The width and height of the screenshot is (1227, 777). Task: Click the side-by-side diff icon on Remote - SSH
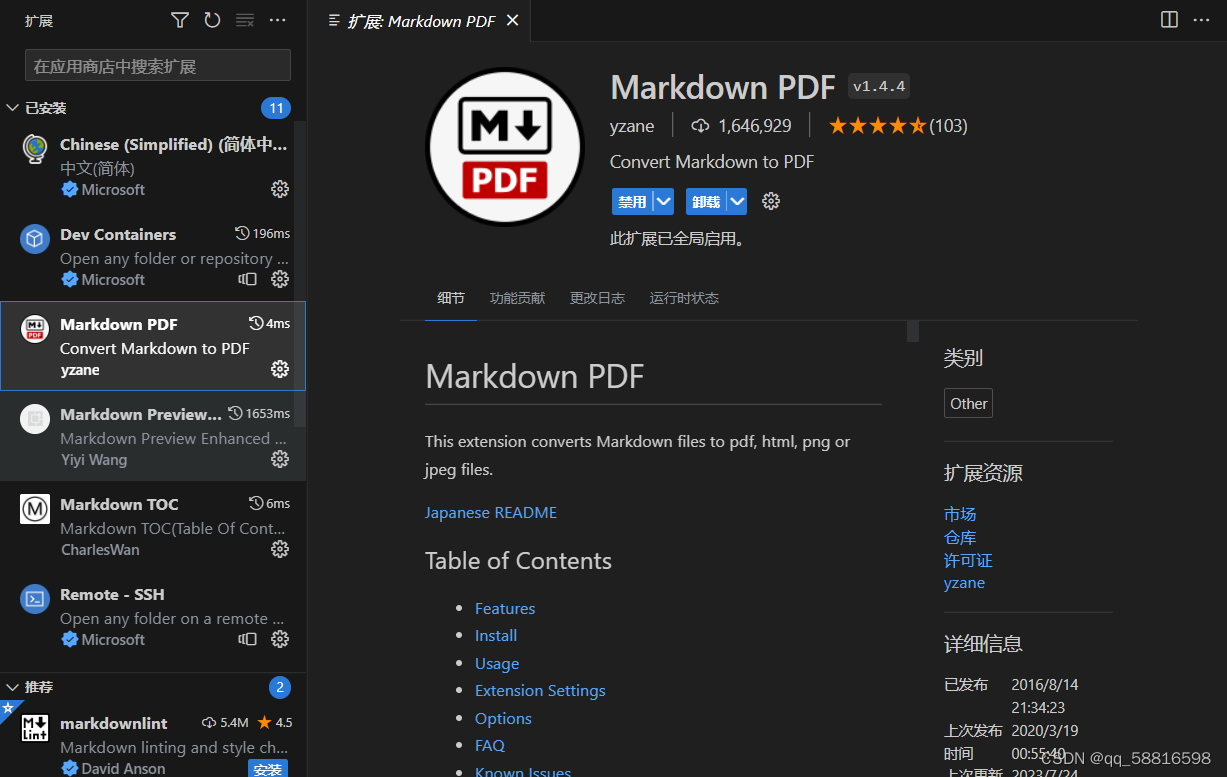pos(247,639)
